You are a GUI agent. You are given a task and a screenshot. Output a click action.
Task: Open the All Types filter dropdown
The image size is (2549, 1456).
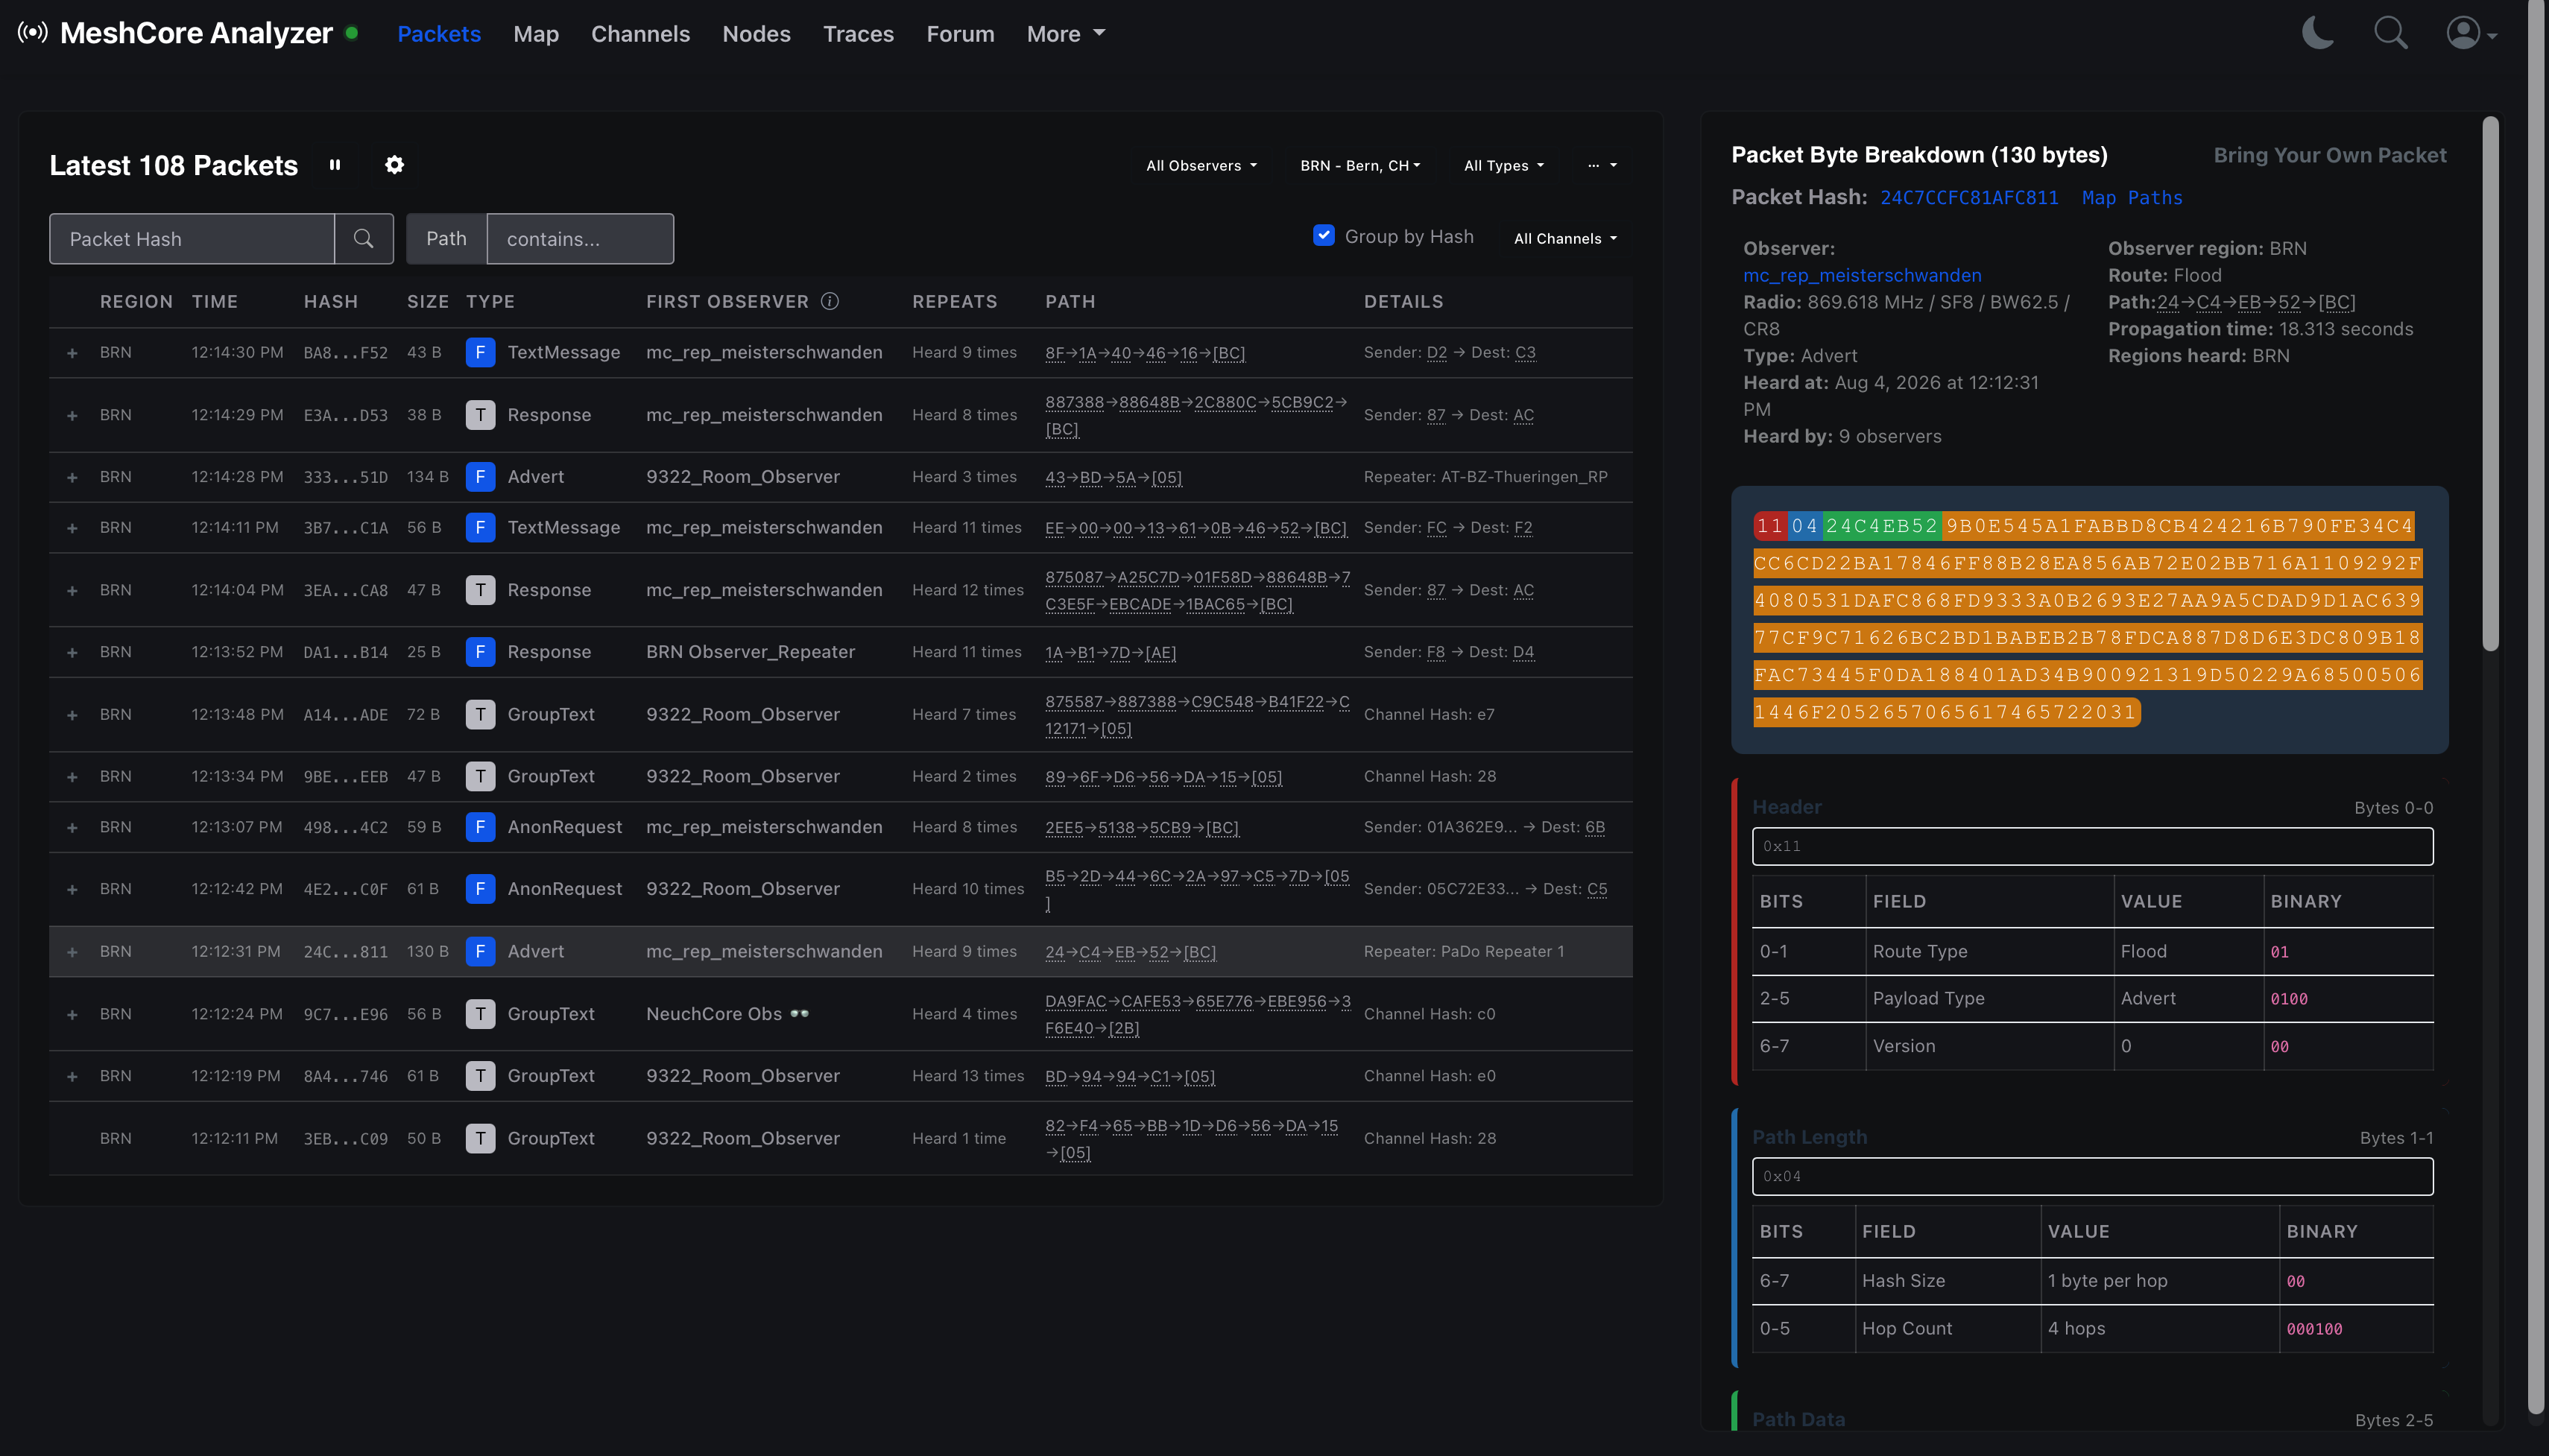coord(1504,166)
